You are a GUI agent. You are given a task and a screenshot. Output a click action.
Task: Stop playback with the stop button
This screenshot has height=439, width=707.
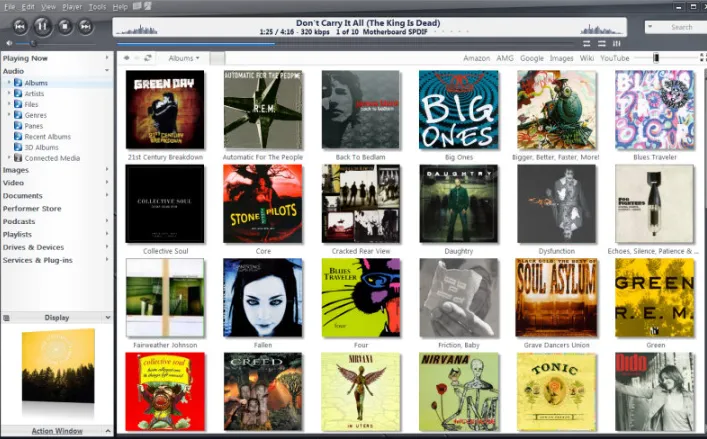pos(64,26)
